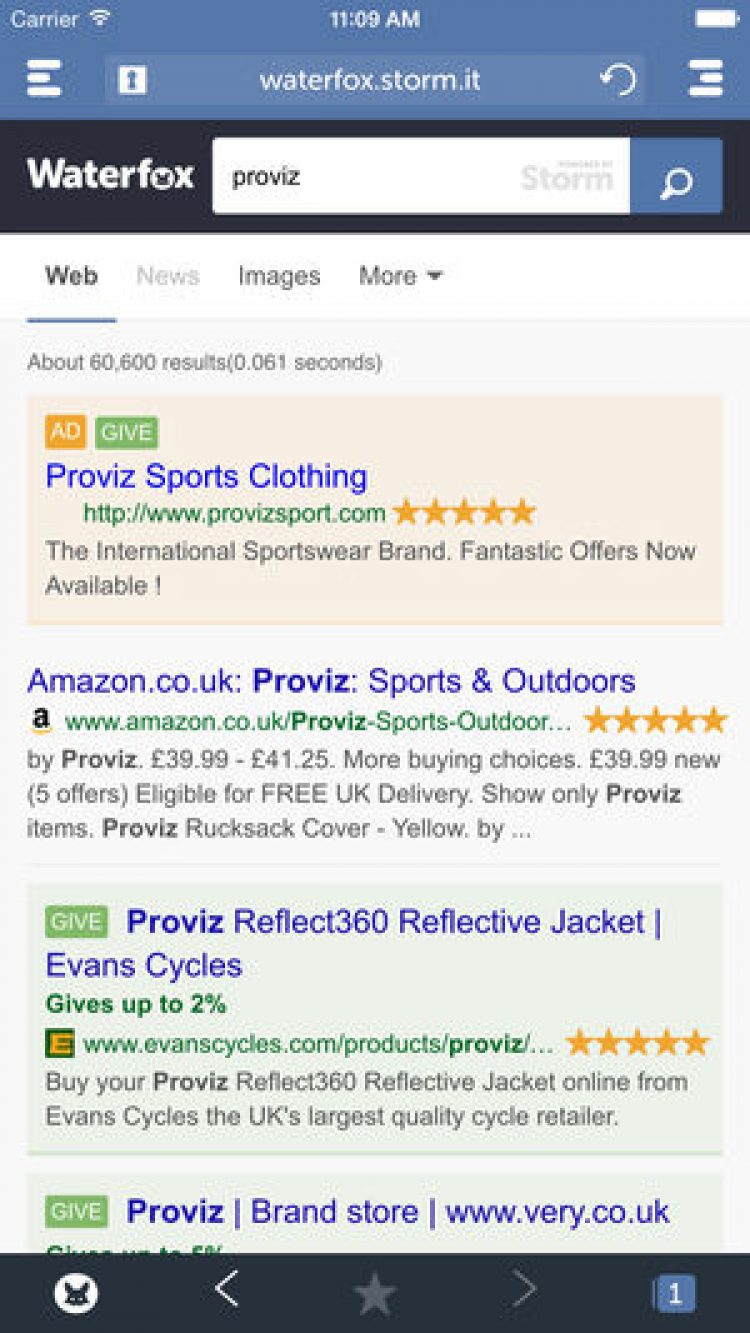
Task: Tap the share icon in address bar
Action: (132, 80)
